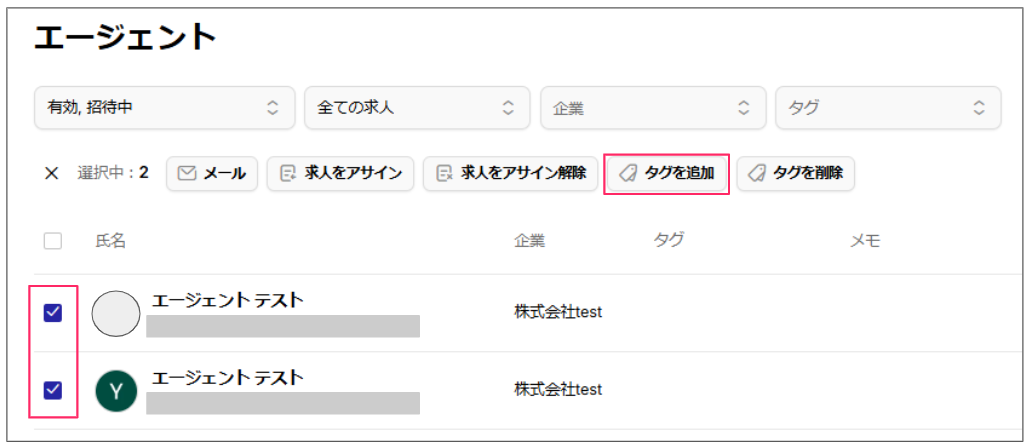Click the green Y avatar icon

click(116, 391)
